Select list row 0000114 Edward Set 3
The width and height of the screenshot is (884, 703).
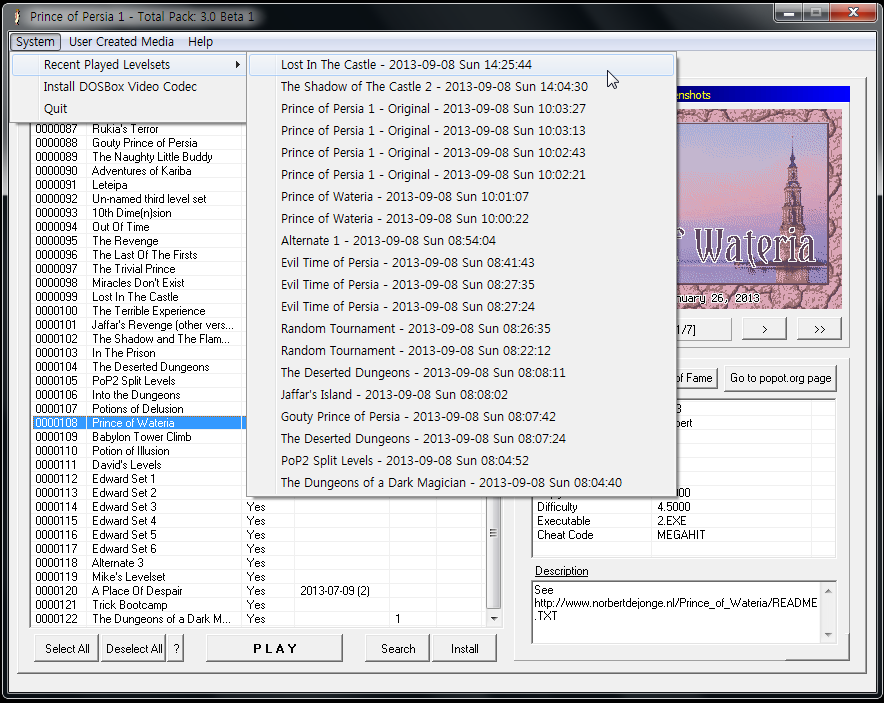coord(258,507)
